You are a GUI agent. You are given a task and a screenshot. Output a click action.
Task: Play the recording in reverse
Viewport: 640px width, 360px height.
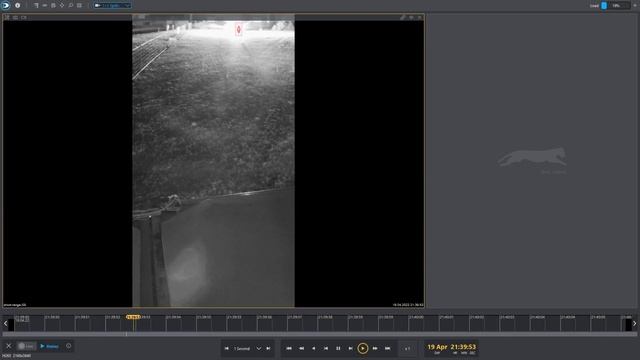coord(313,348)
